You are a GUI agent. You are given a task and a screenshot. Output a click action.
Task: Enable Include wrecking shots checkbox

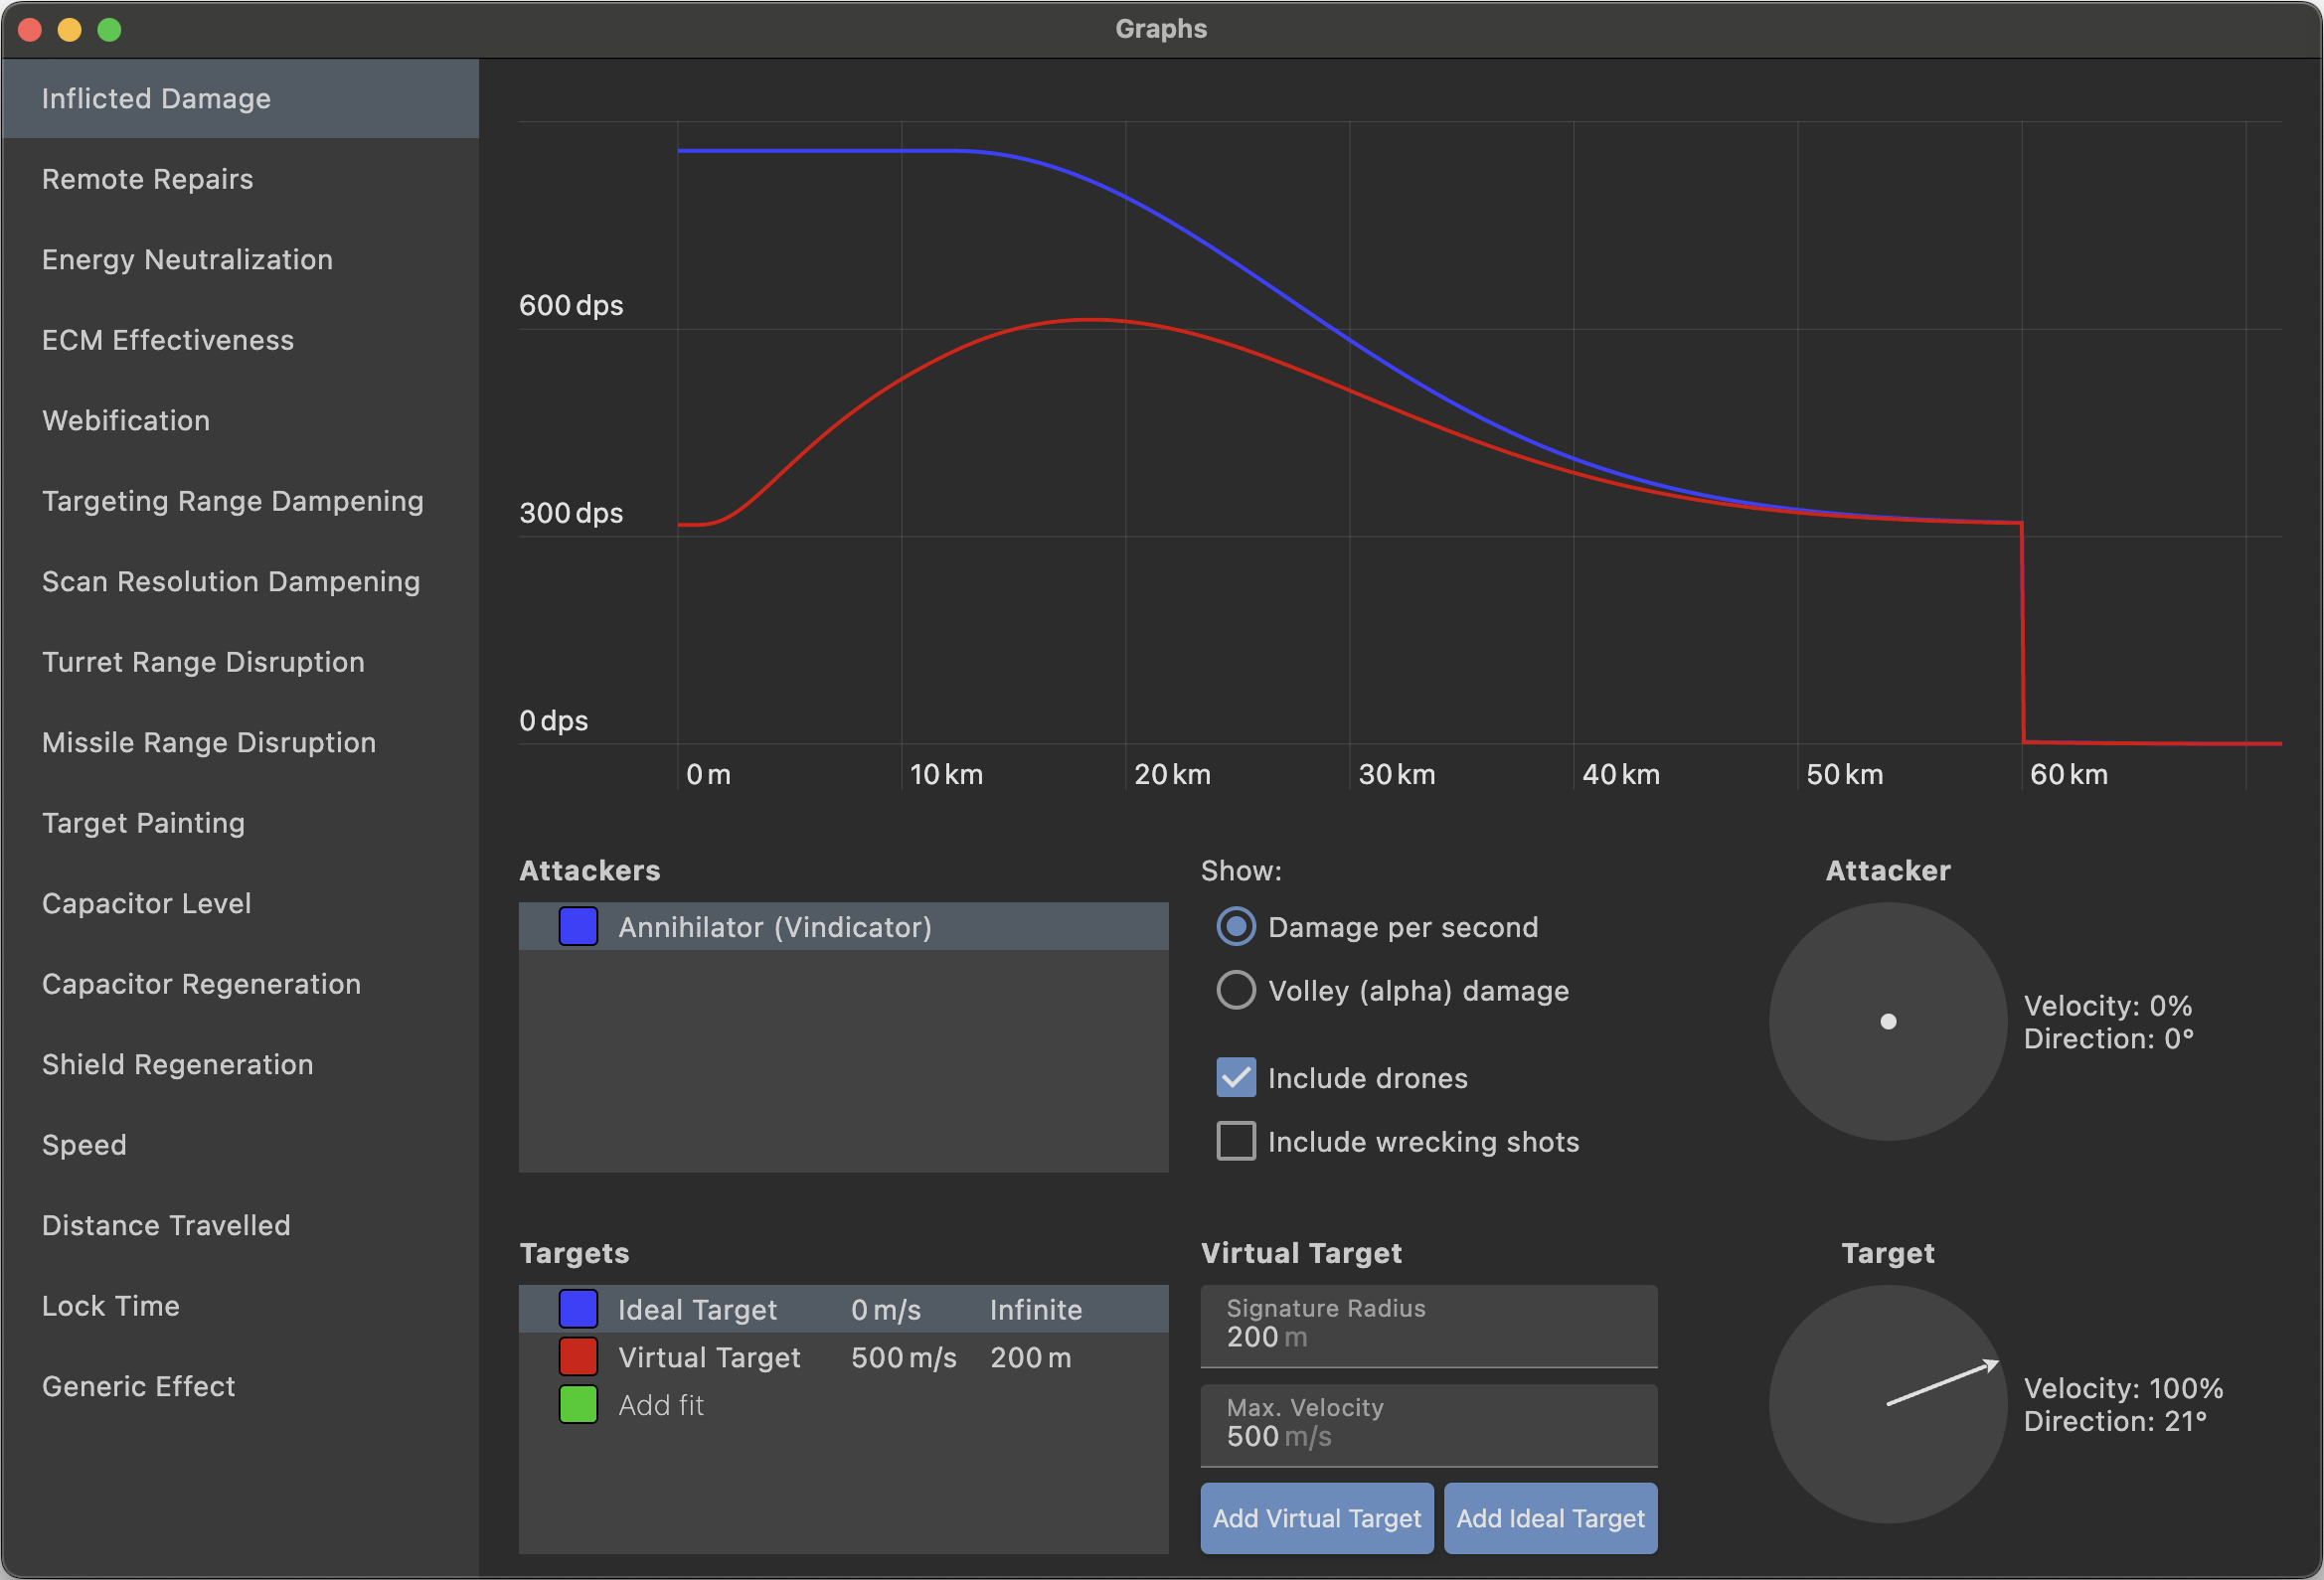1236,1141
